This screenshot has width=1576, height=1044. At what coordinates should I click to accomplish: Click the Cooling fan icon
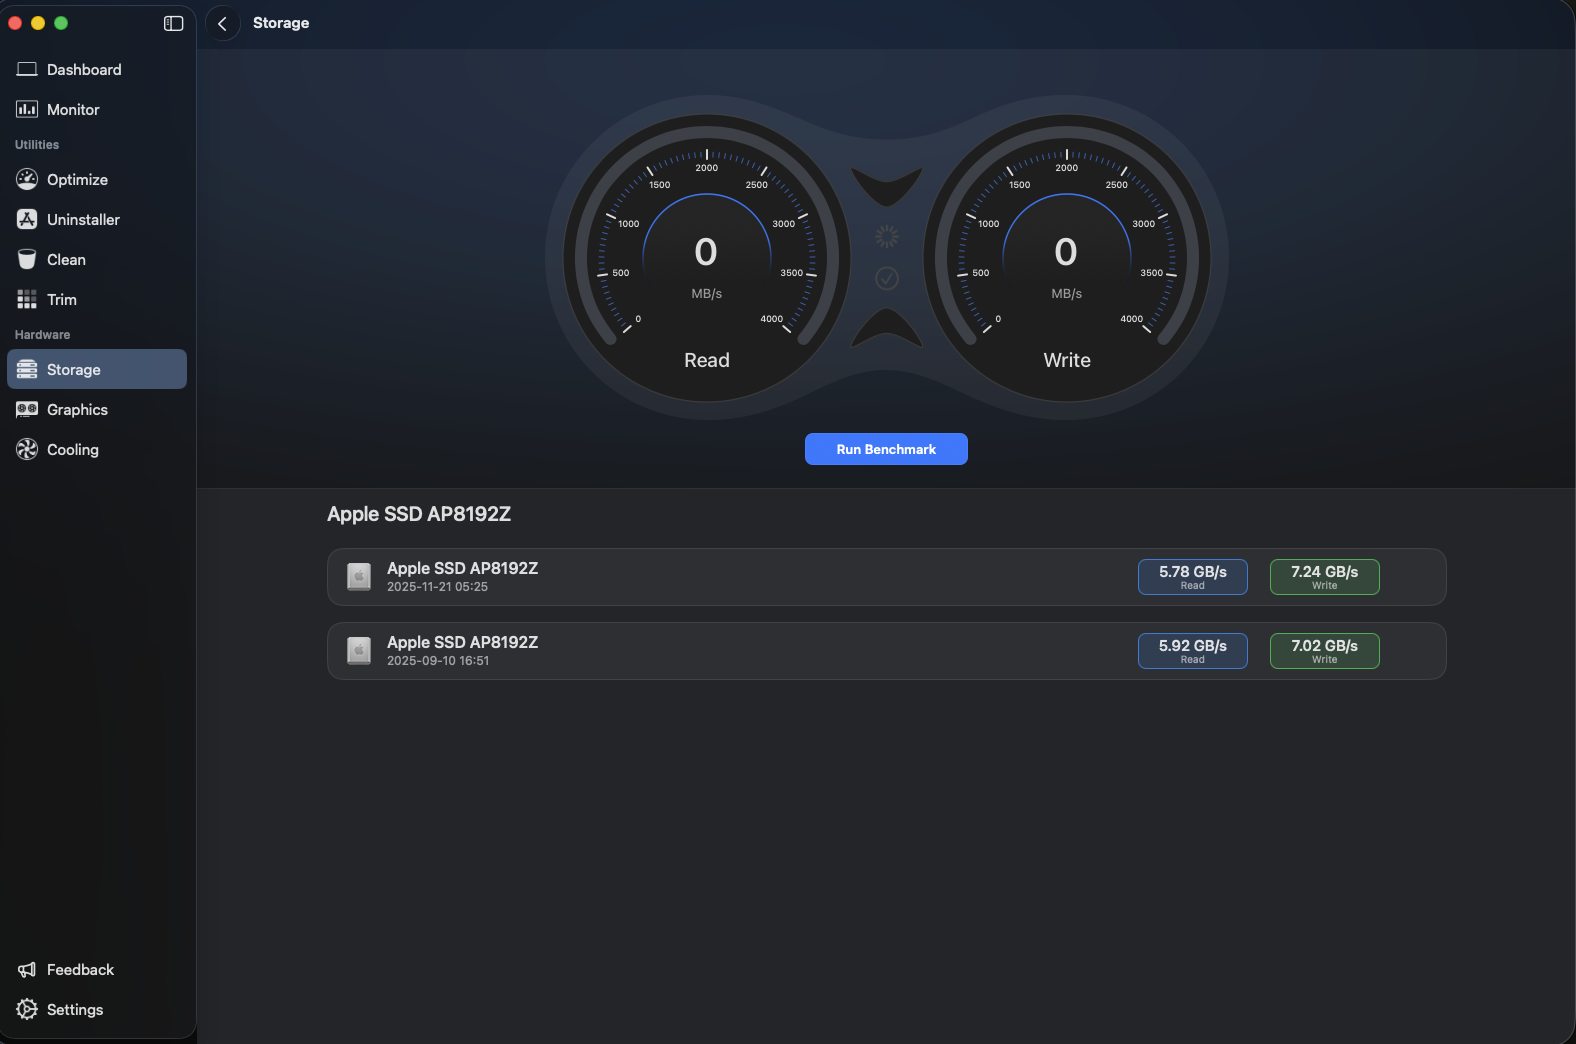pos(27,449)
